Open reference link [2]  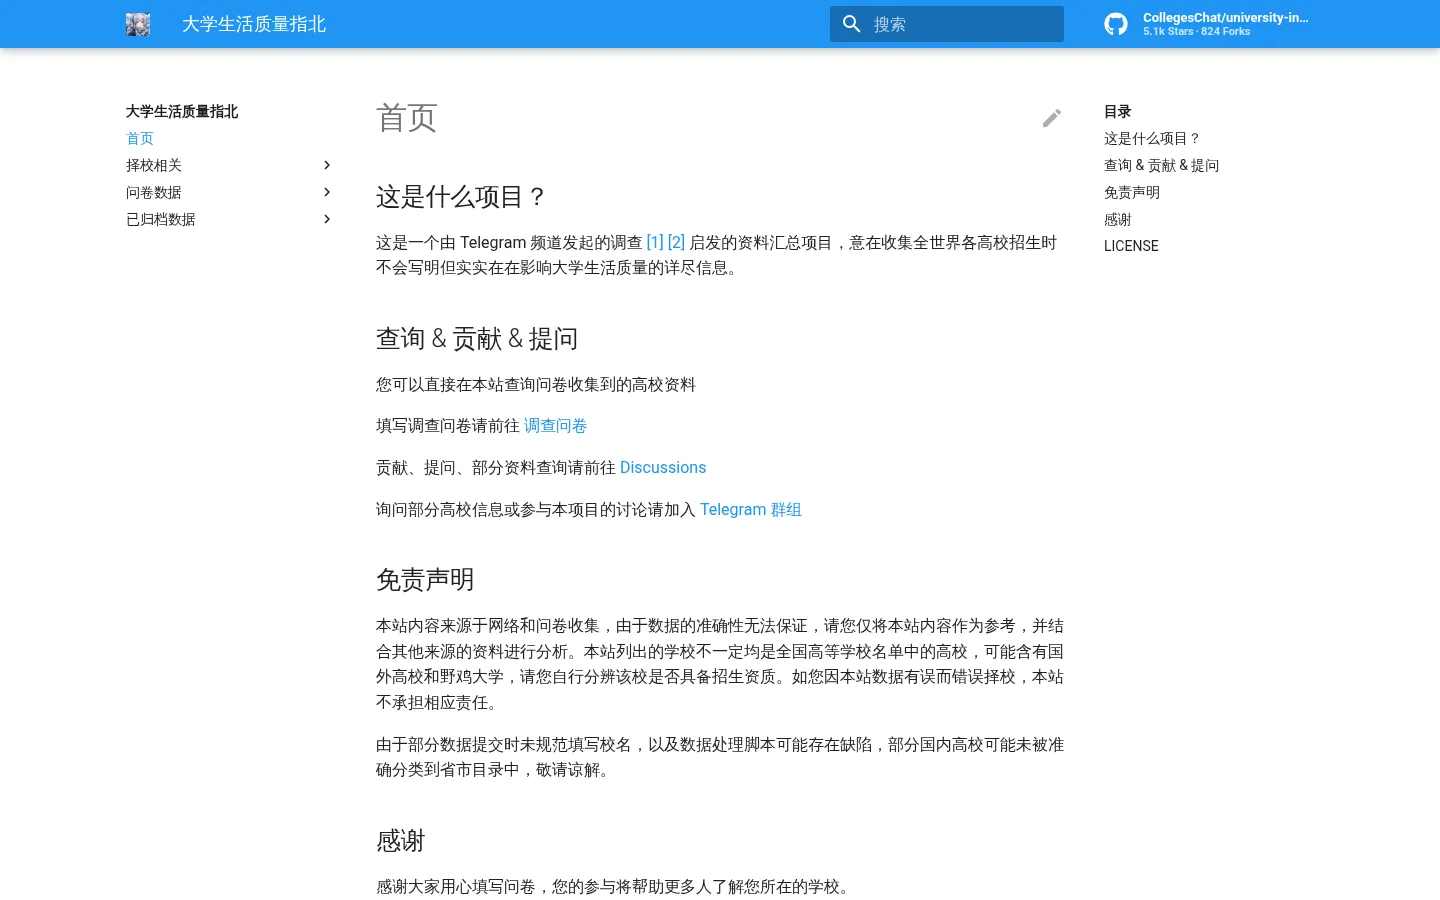pos(676,242)
